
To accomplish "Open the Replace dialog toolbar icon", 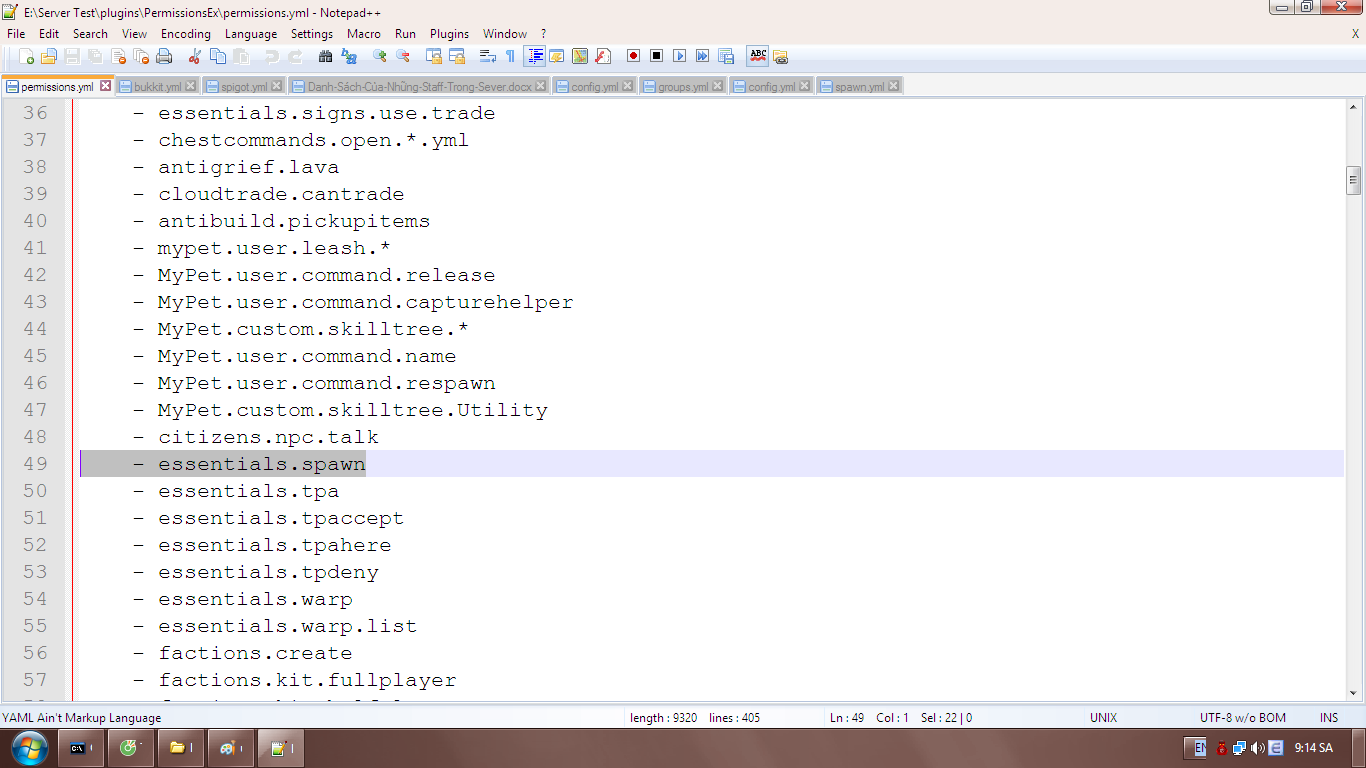I will tap(348, 56).
